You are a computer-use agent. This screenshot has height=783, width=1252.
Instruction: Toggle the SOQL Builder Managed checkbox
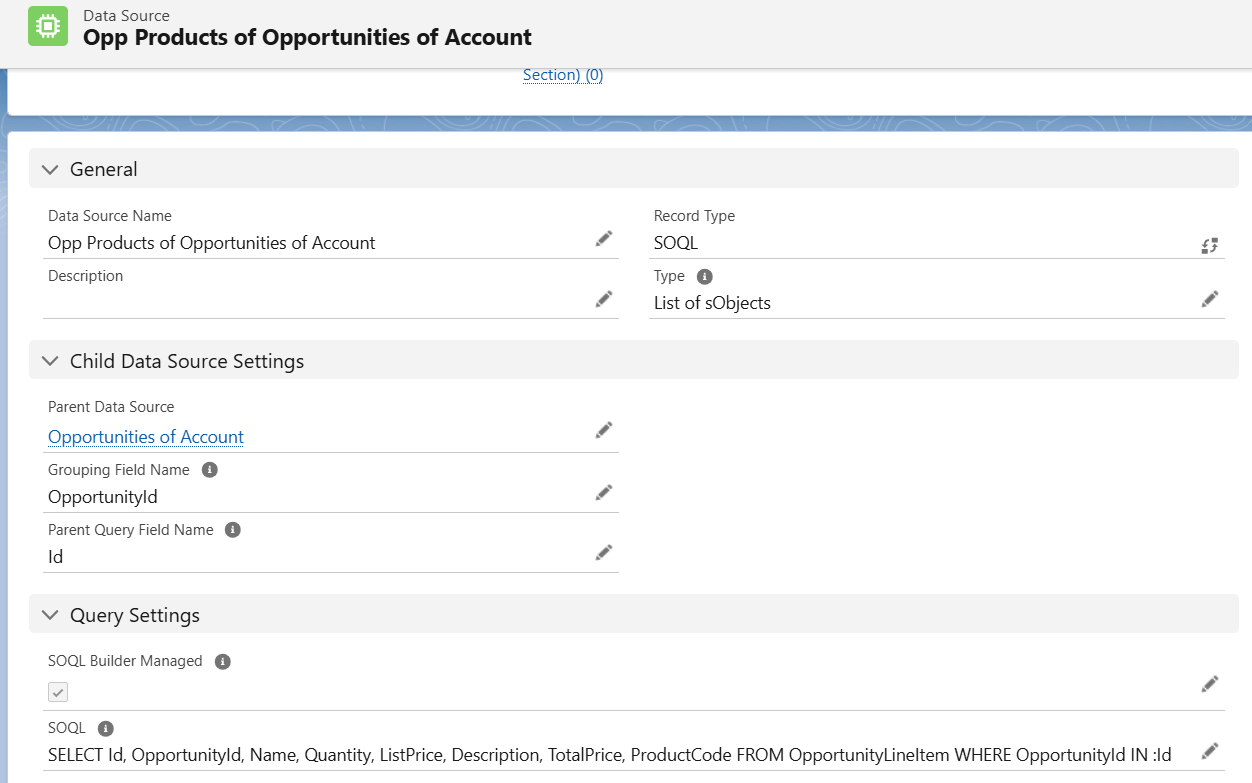tap(58, 692)
